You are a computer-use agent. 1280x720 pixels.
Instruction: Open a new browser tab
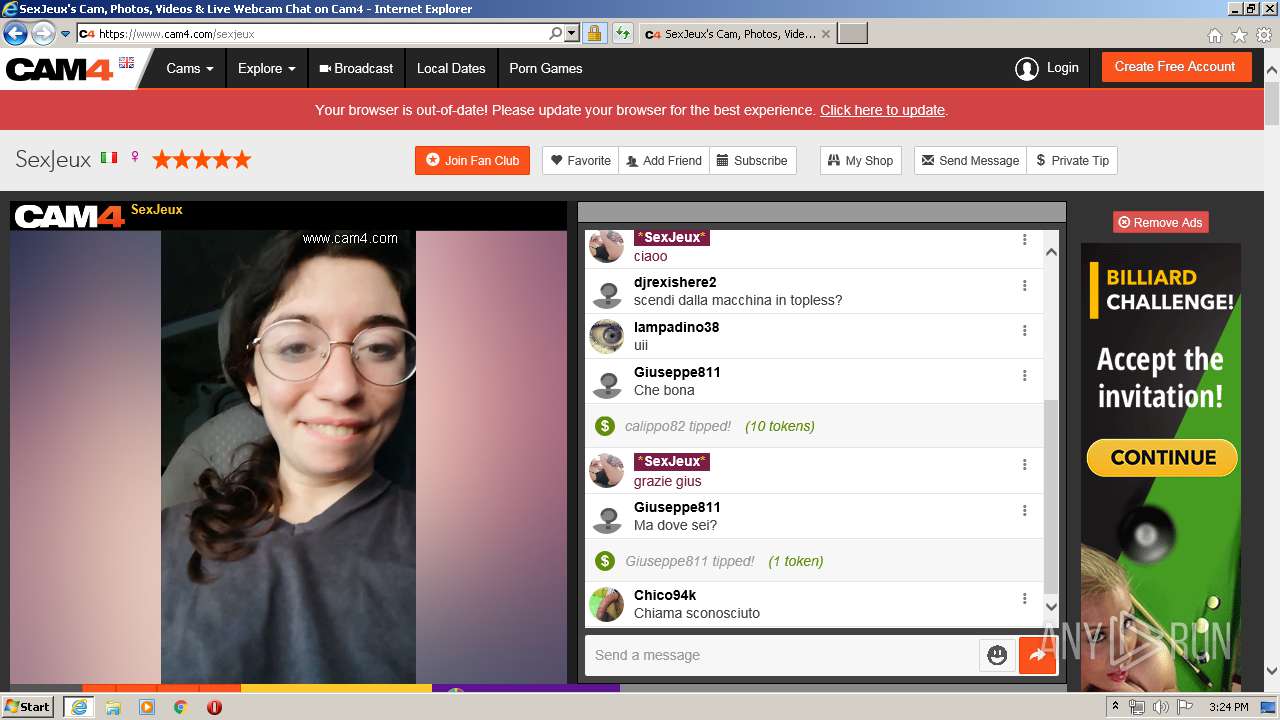852,34
